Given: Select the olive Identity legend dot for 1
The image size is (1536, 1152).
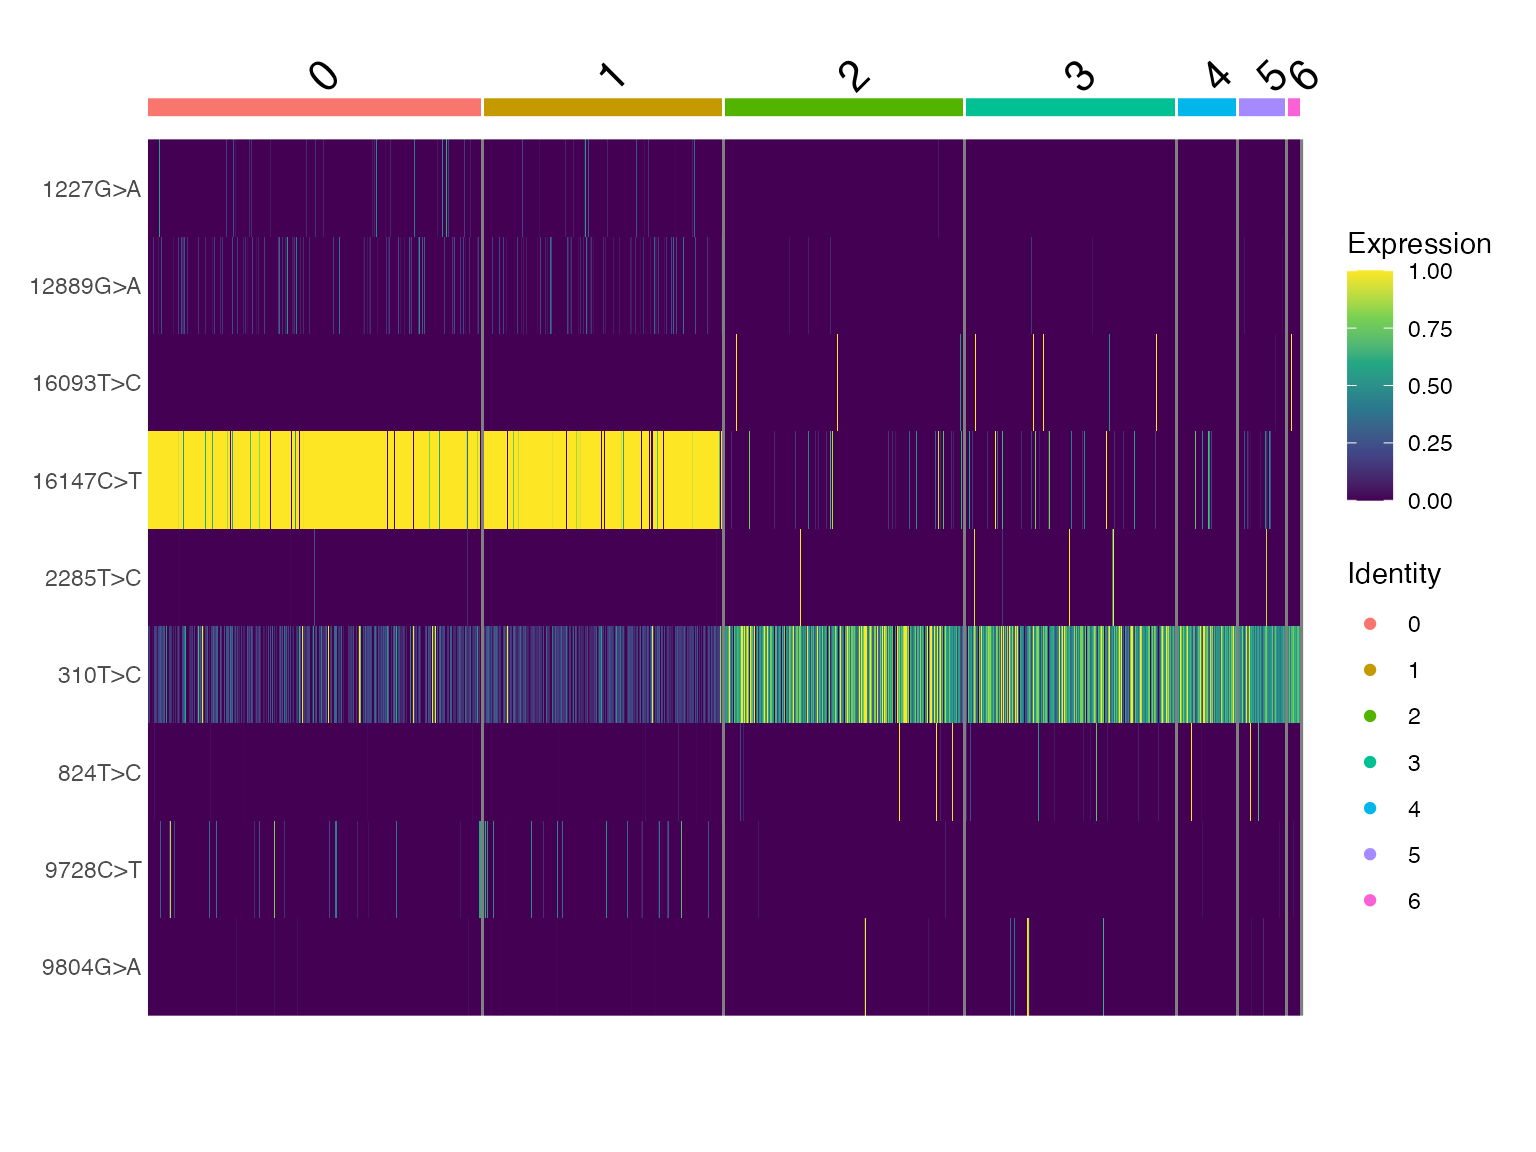Looking at the screenshot, I should tap(1370, 670).
